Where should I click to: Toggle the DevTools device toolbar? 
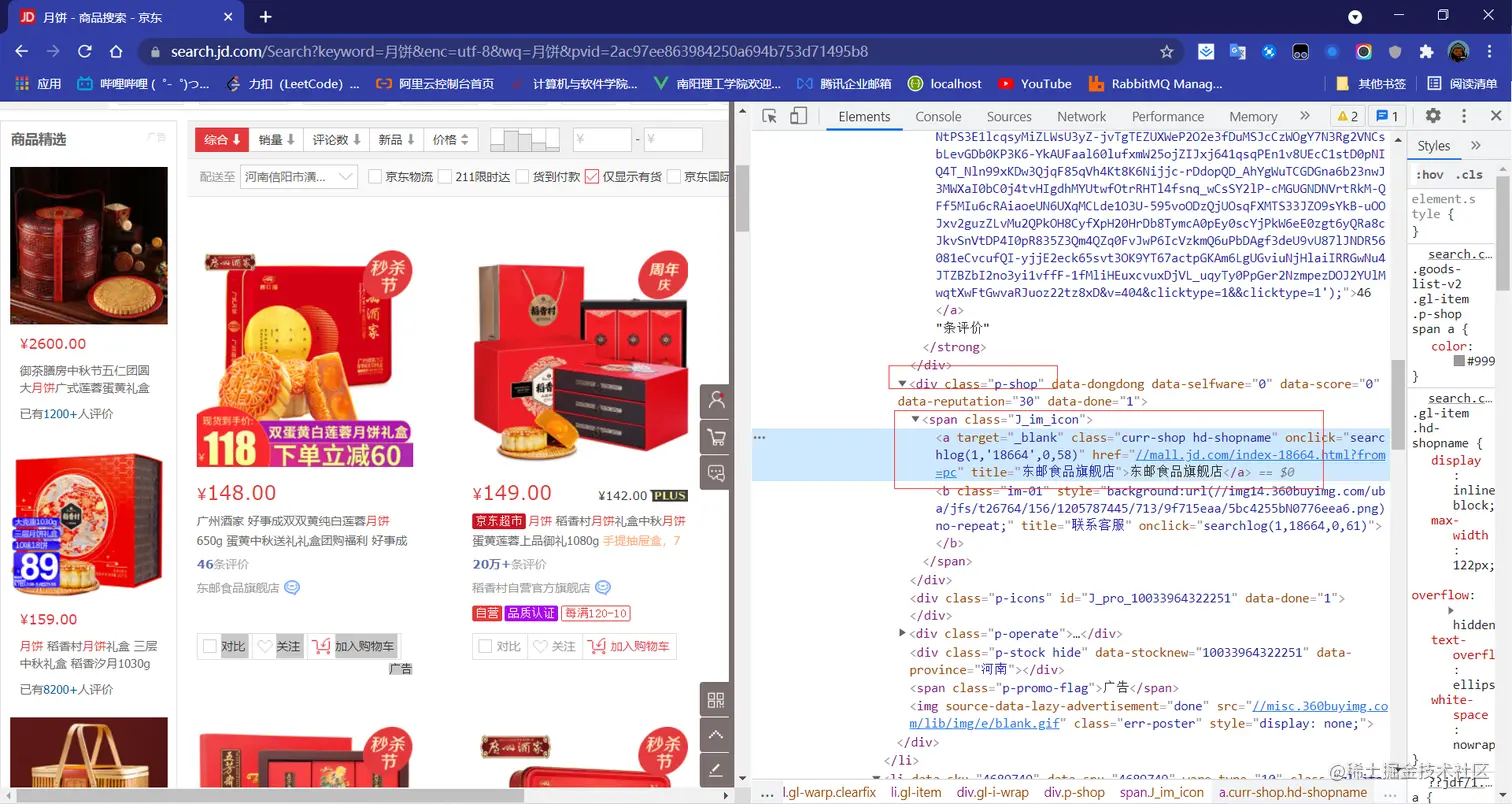798,116
